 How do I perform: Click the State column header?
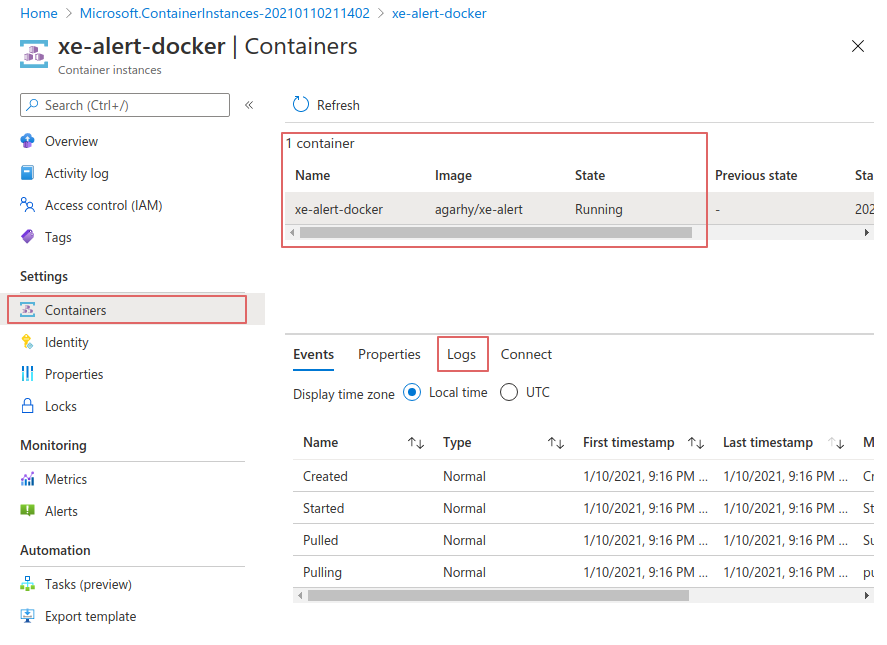pyautogui.click(x=590, y=175)
